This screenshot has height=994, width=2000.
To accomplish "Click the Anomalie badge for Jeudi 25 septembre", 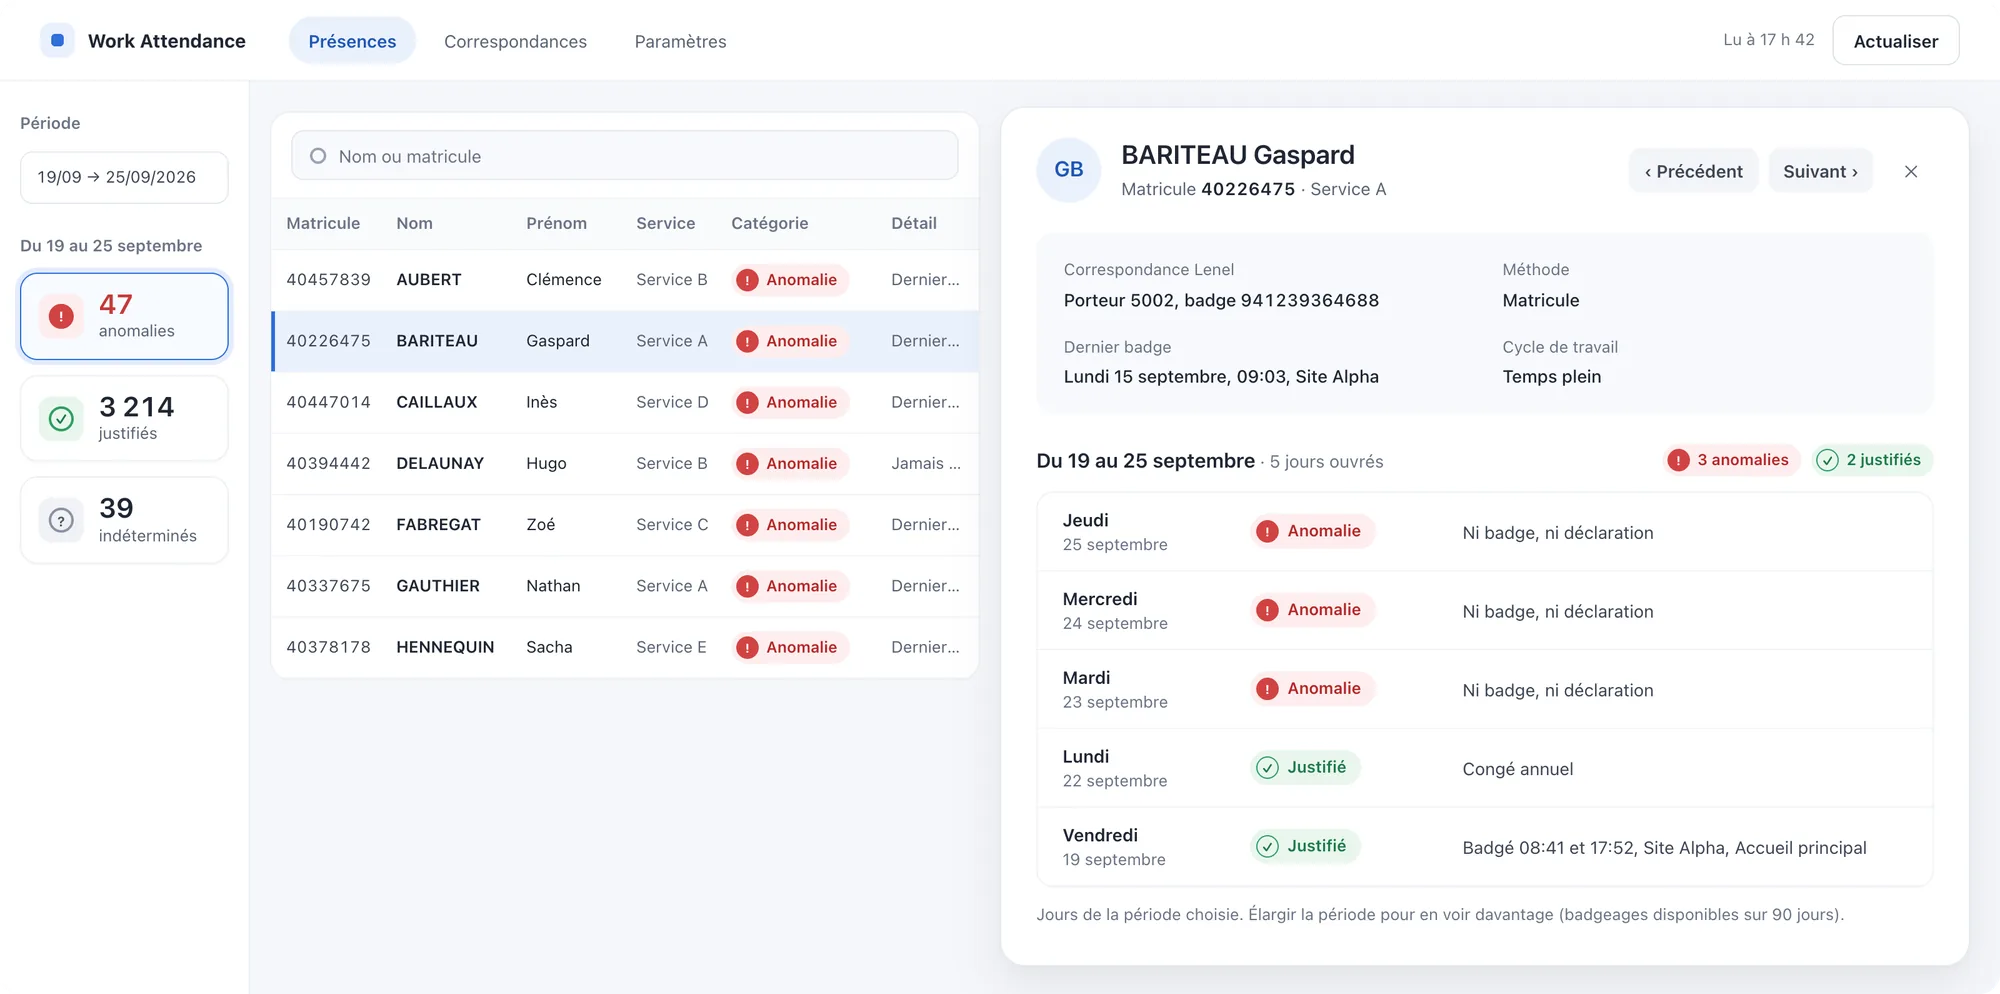I will click(1312, 531).
